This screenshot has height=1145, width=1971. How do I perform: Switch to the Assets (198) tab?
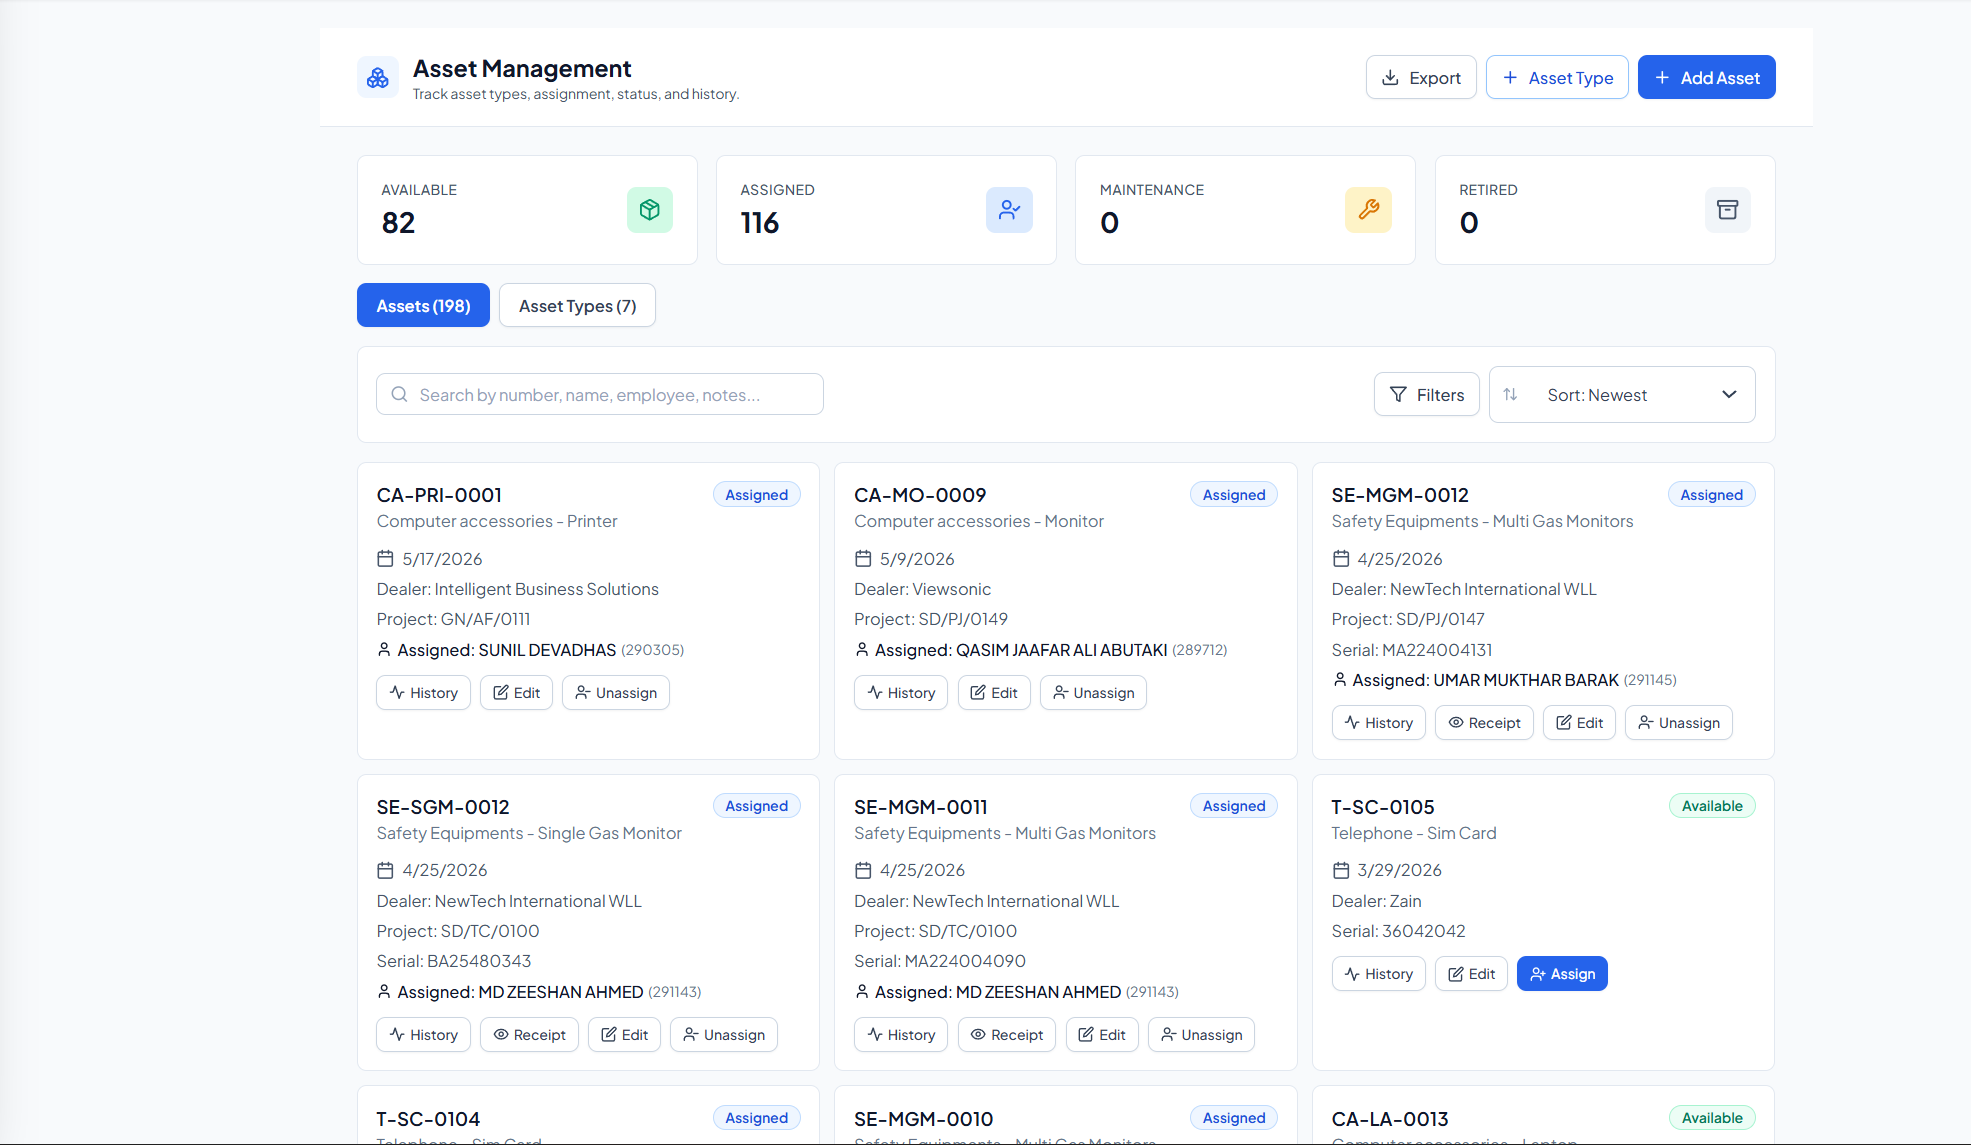coord(423,305)
